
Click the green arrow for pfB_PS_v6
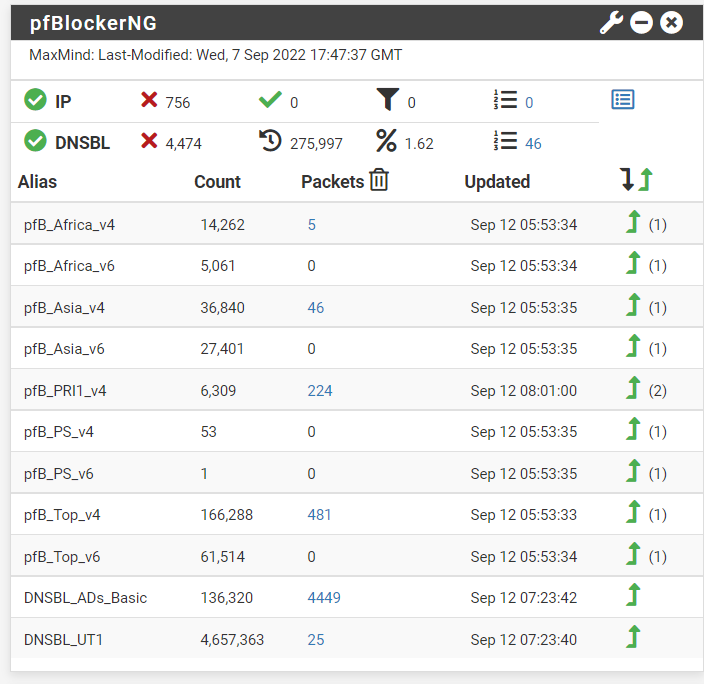pyautogui.click(x=633, y=471)
